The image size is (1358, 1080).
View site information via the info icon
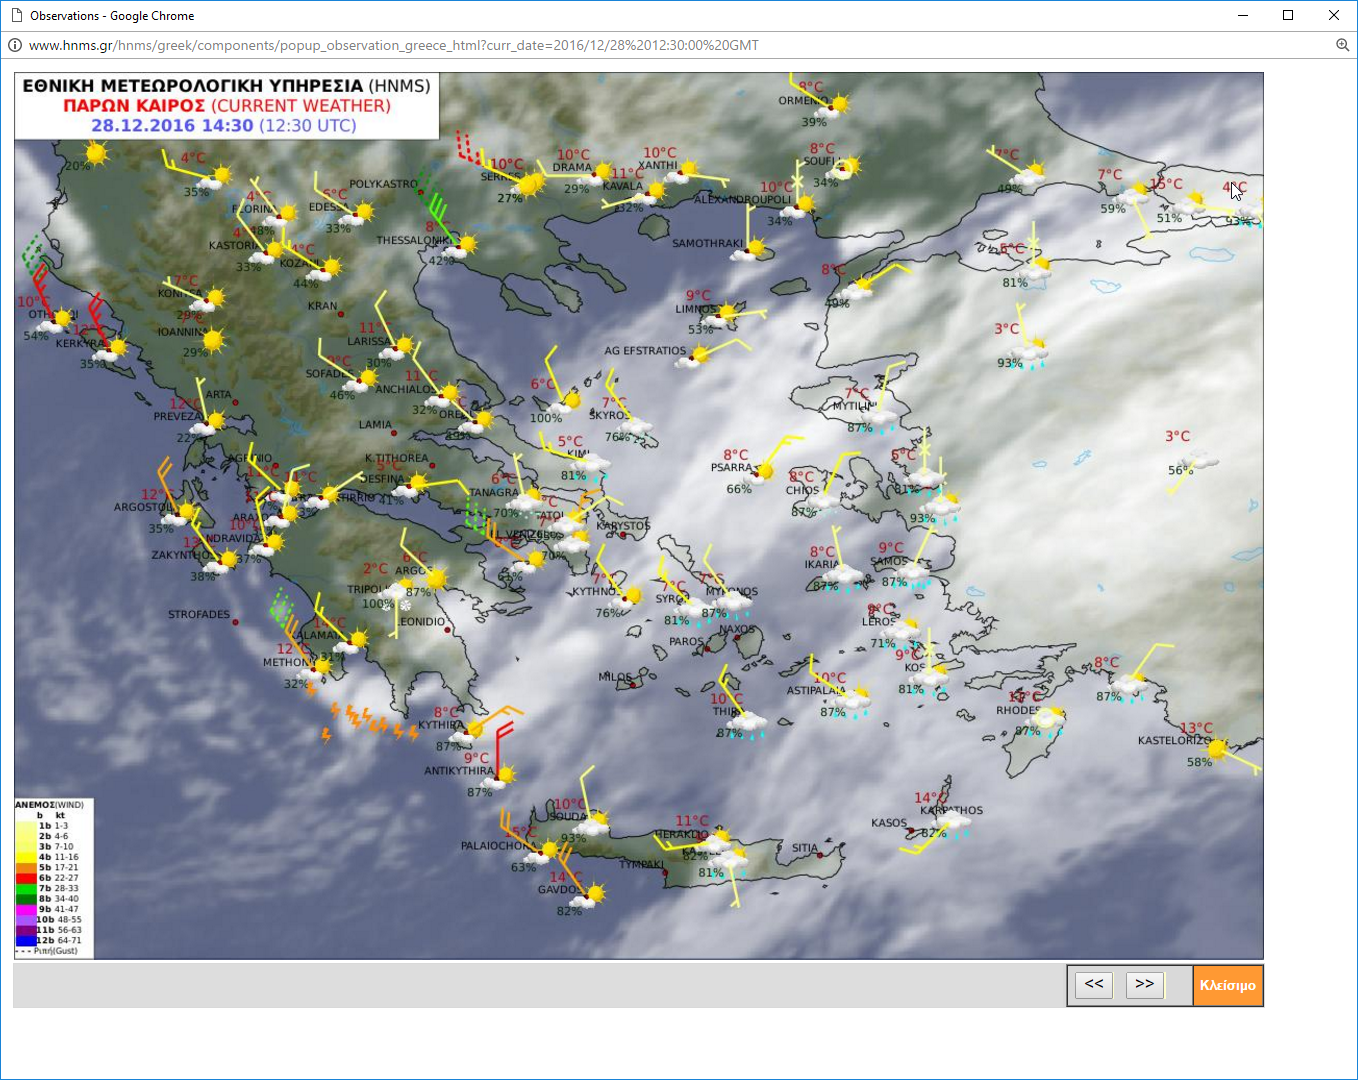15,45
